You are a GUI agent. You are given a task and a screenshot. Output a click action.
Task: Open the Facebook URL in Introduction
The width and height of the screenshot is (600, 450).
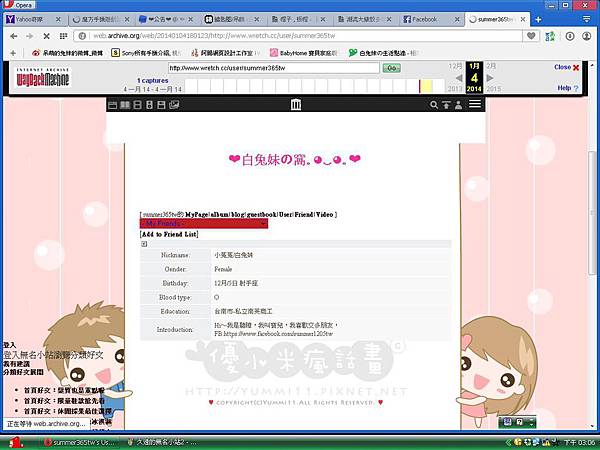point(278,334)
